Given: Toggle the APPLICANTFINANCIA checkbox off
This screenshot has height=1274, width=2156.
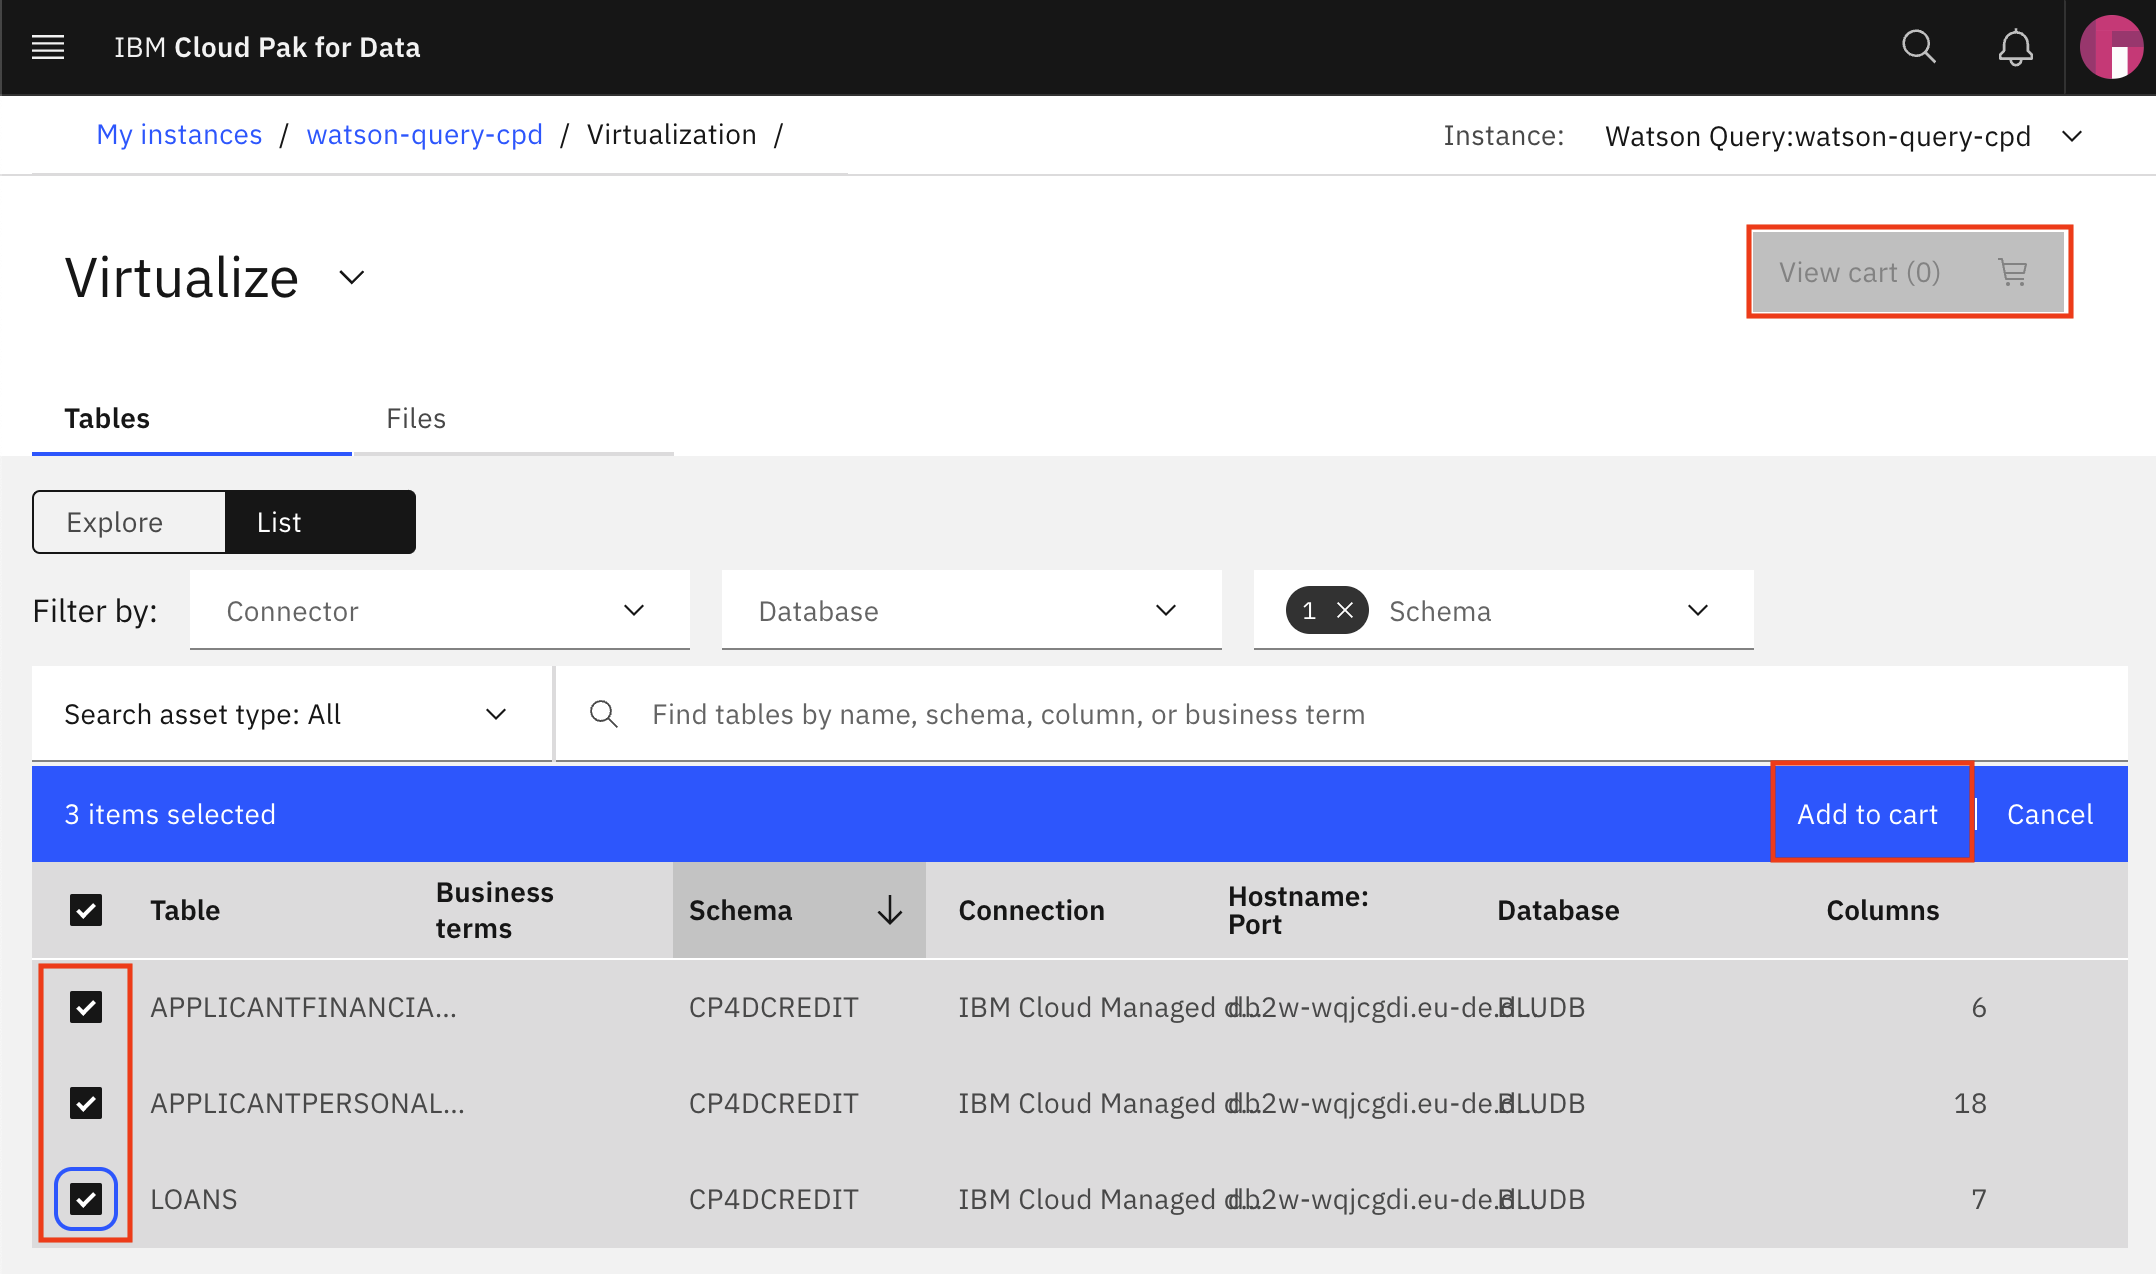Looking at the screenshot, I should 86,1006.
